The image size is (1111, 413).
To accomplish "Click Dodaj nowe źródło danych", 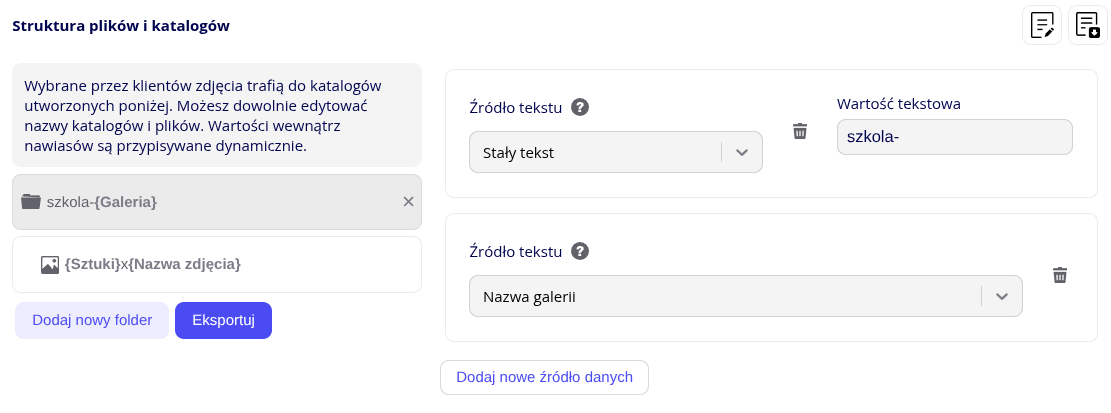I will click(x=544, y=378).
